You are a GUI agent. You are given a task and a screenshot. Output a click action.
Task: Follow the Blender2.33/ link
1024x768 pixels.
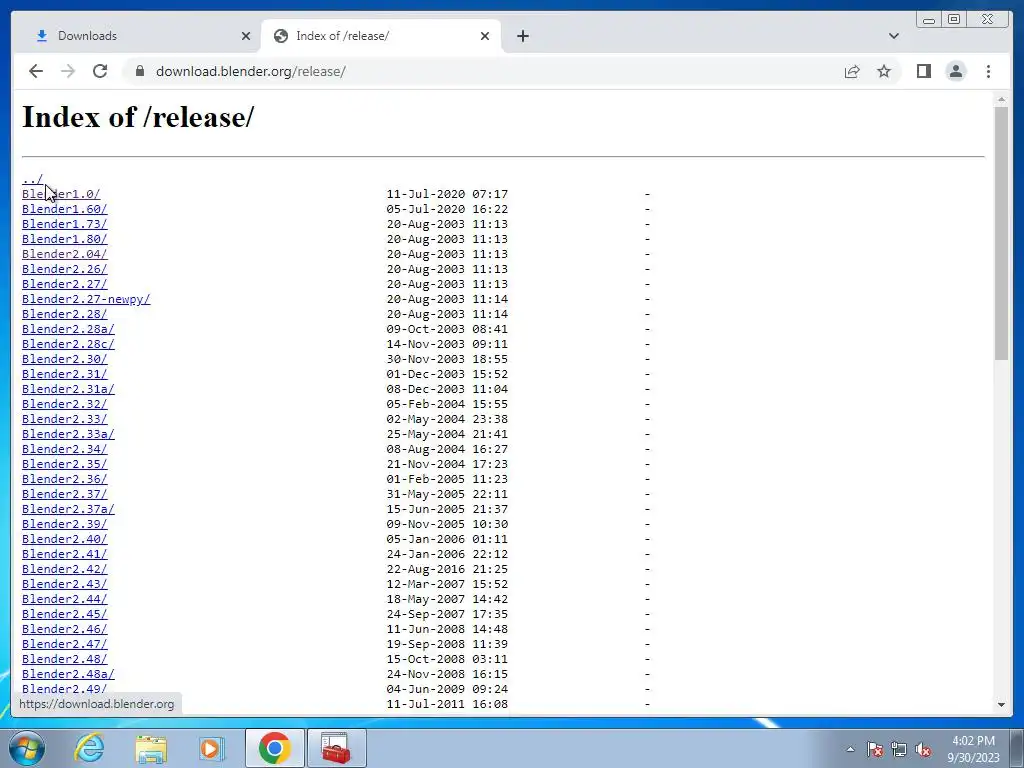pyautogui.click(x=64, y=419)
